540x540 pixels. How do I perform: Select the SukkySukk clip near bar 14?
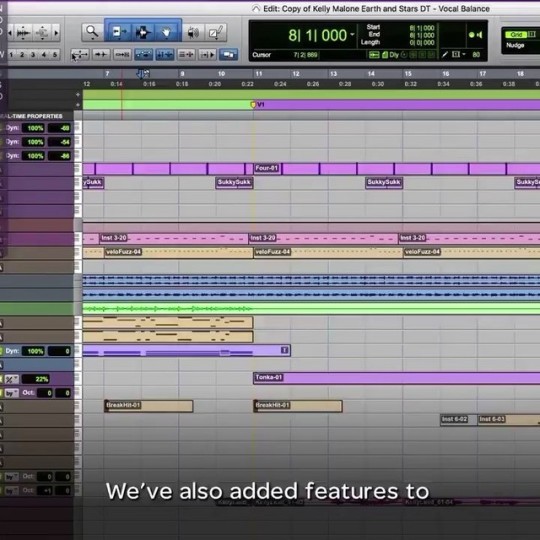(x=384, y=183)
